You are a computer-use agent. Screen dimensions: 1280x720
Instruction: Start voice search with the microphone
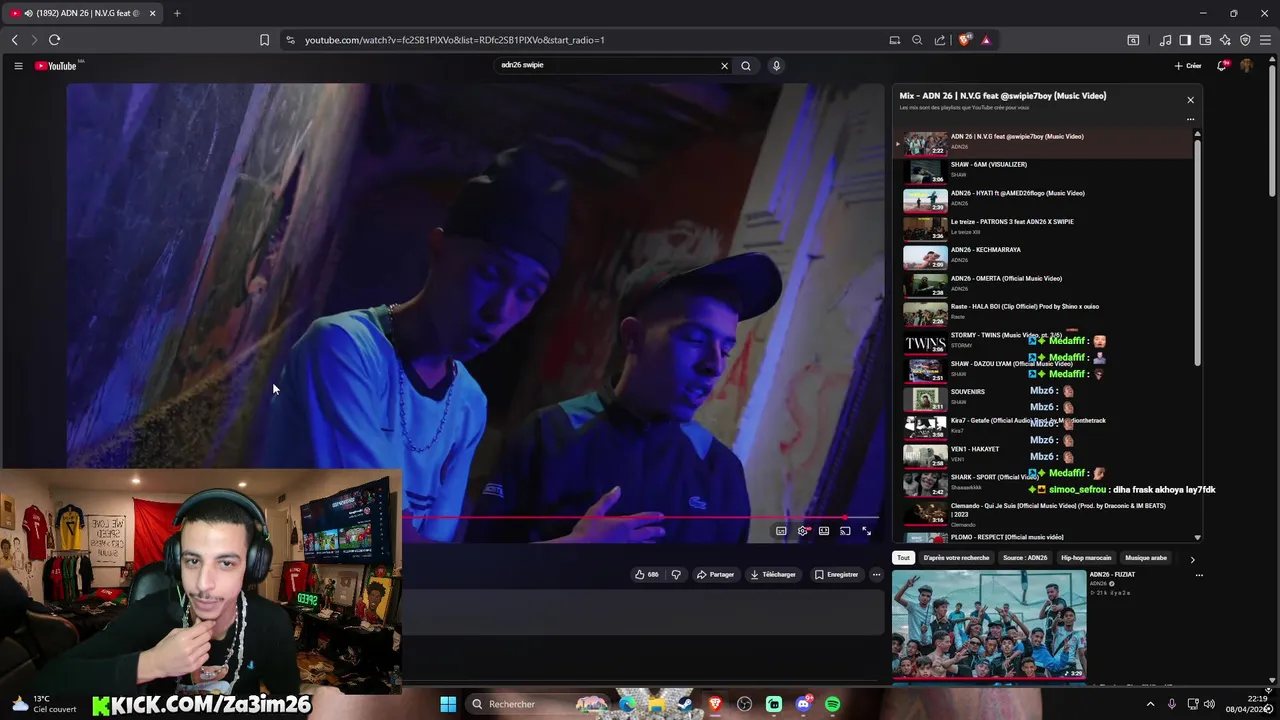pos(776,66)
